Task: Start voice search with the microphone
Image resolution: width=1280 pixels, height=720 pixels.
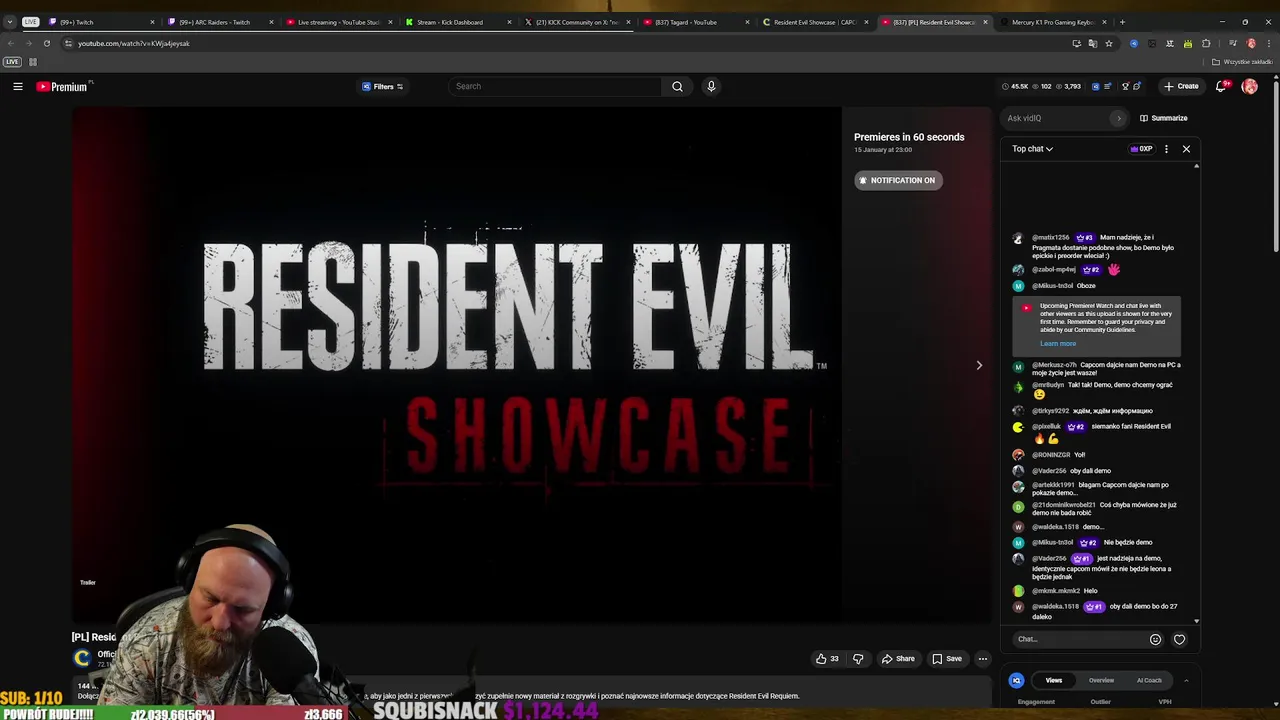Action: (x=711, y=86)
